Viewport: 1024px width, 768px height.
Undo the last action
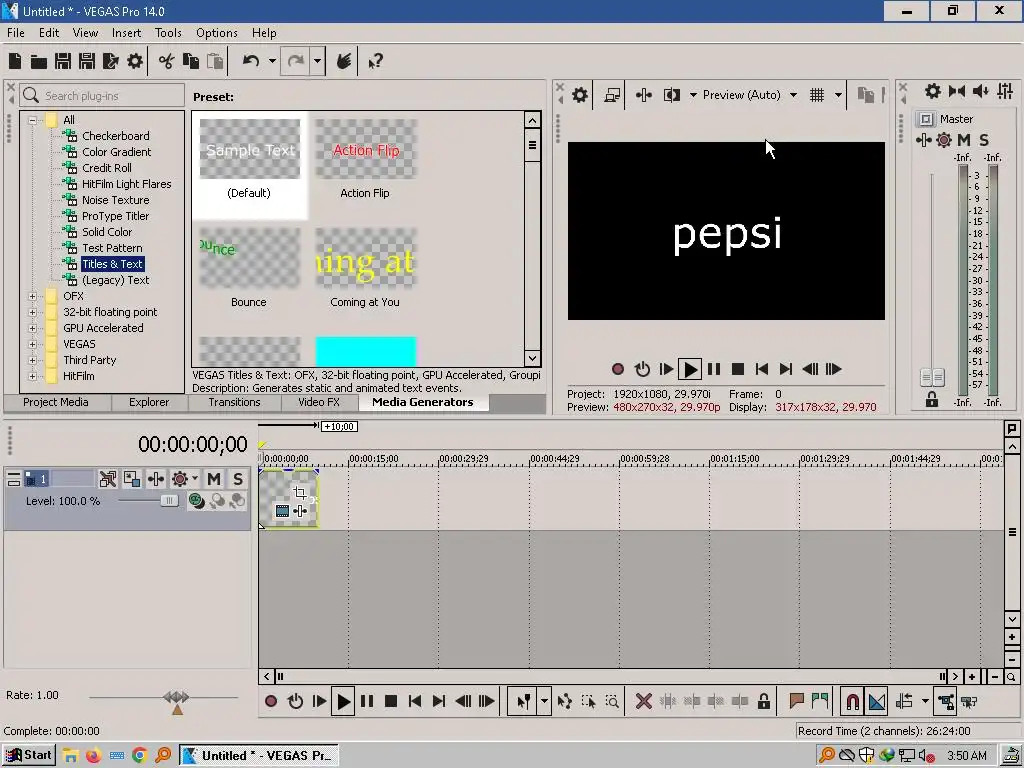point(251,61)
